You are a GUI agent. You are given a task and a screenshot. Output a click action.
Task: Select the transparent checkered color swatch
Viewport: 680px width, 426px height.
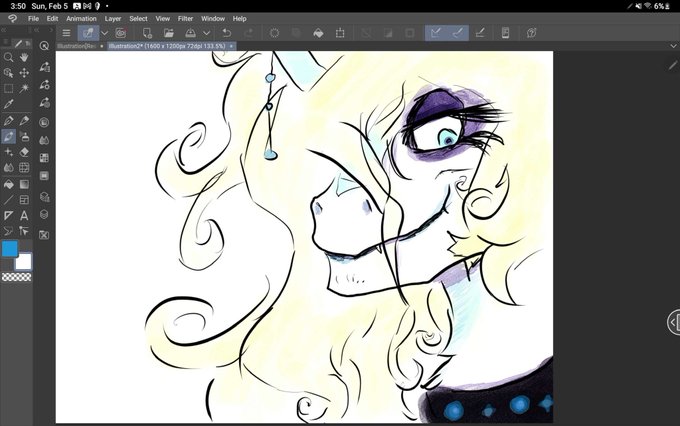(16, 277)
